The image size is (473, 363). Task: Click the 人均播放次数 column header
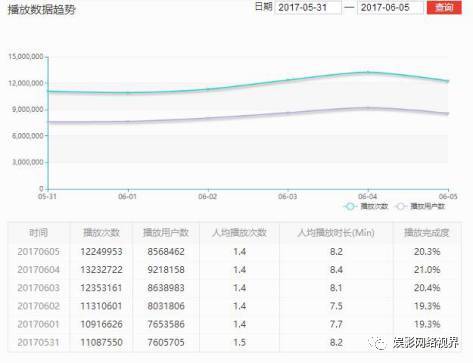coord(239,233)
